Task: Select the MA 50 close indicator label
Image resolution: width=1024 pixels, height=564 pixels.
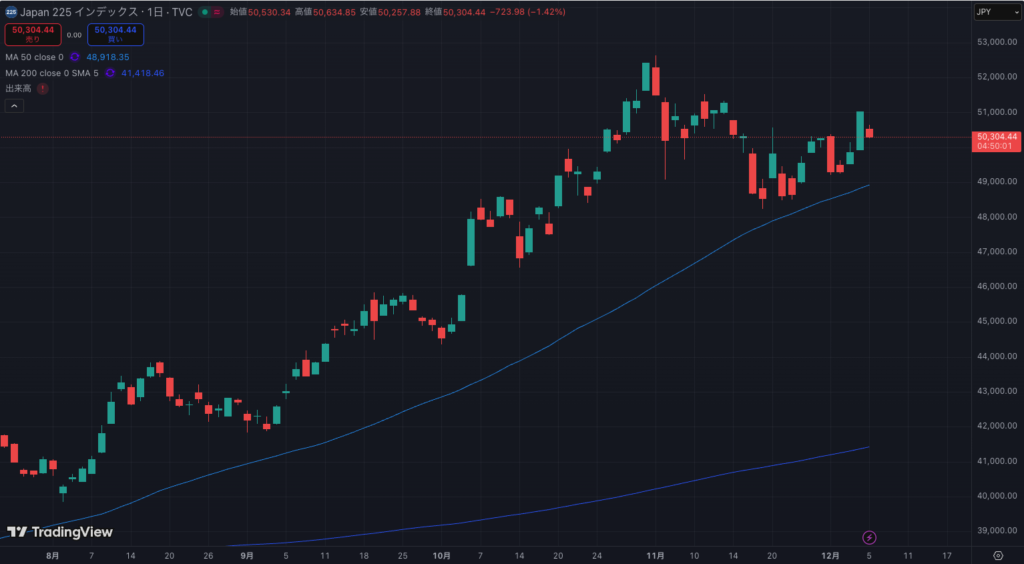Action: (34, 57)
